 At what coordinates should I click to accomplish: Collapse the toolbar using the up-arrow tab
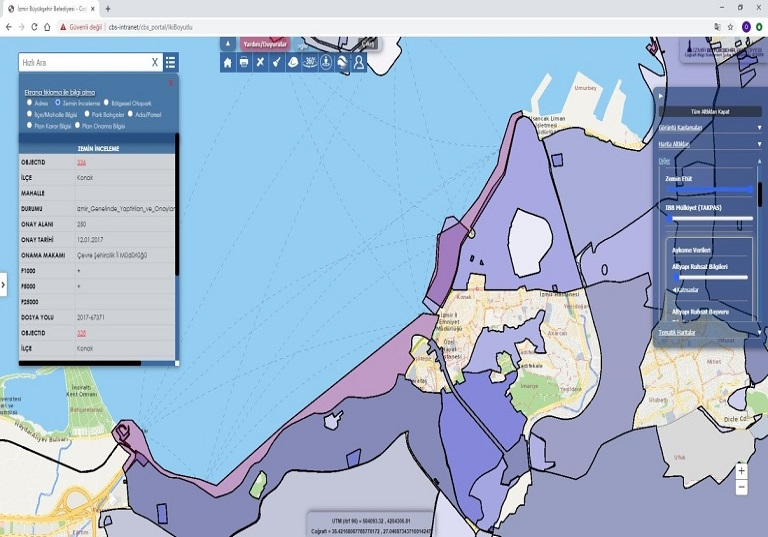coord(227,44)
